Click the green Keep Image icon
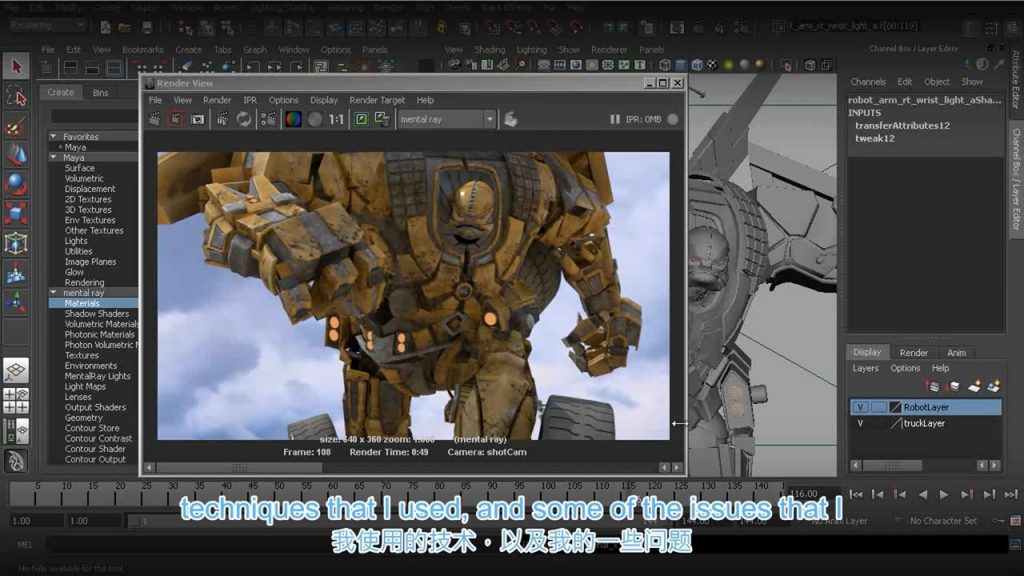 pos(361,119)
